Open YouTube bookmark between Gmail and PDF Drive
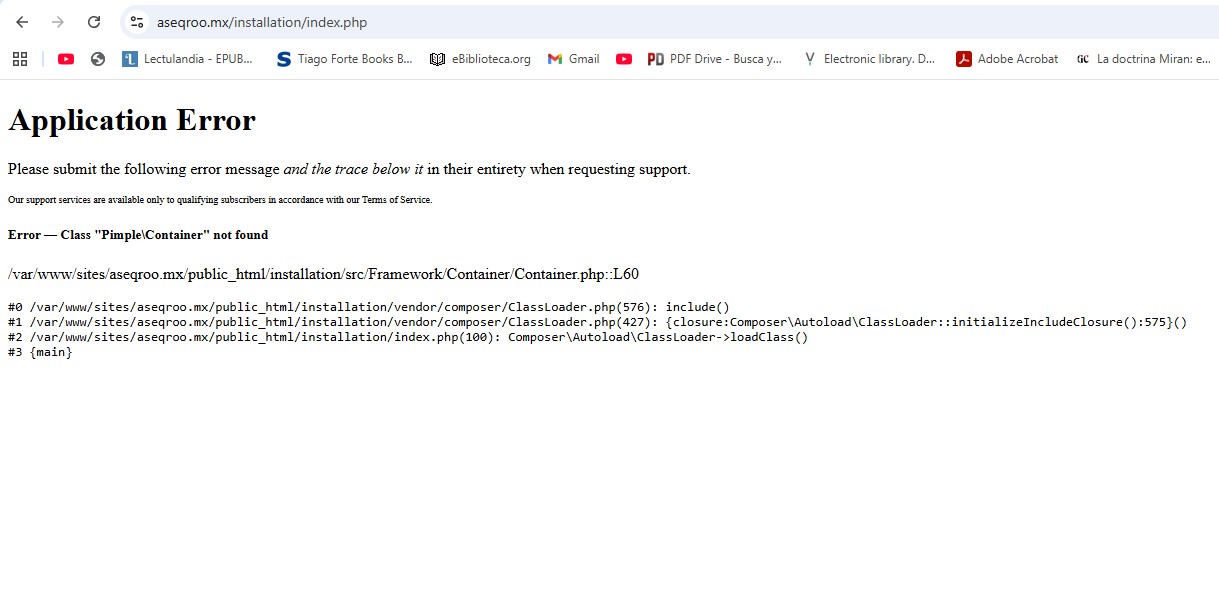The width and height of the screenshot is (1219, 600). pyautogui.click(x=624, y=59)
